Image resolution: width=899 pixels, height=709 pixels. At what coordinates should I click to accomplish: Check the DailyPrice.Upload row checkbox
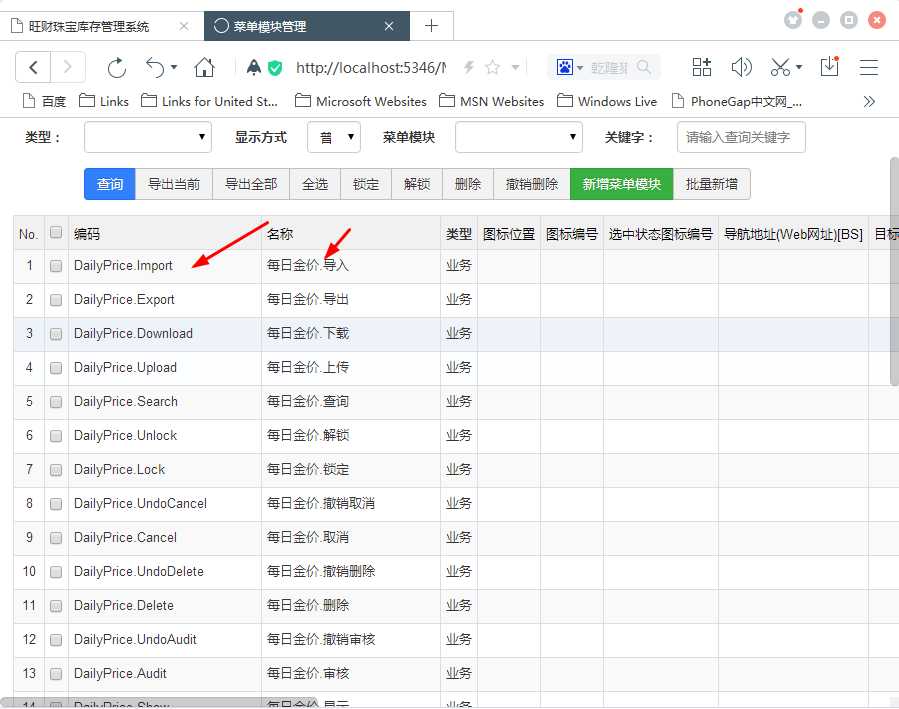pos(56,368)
